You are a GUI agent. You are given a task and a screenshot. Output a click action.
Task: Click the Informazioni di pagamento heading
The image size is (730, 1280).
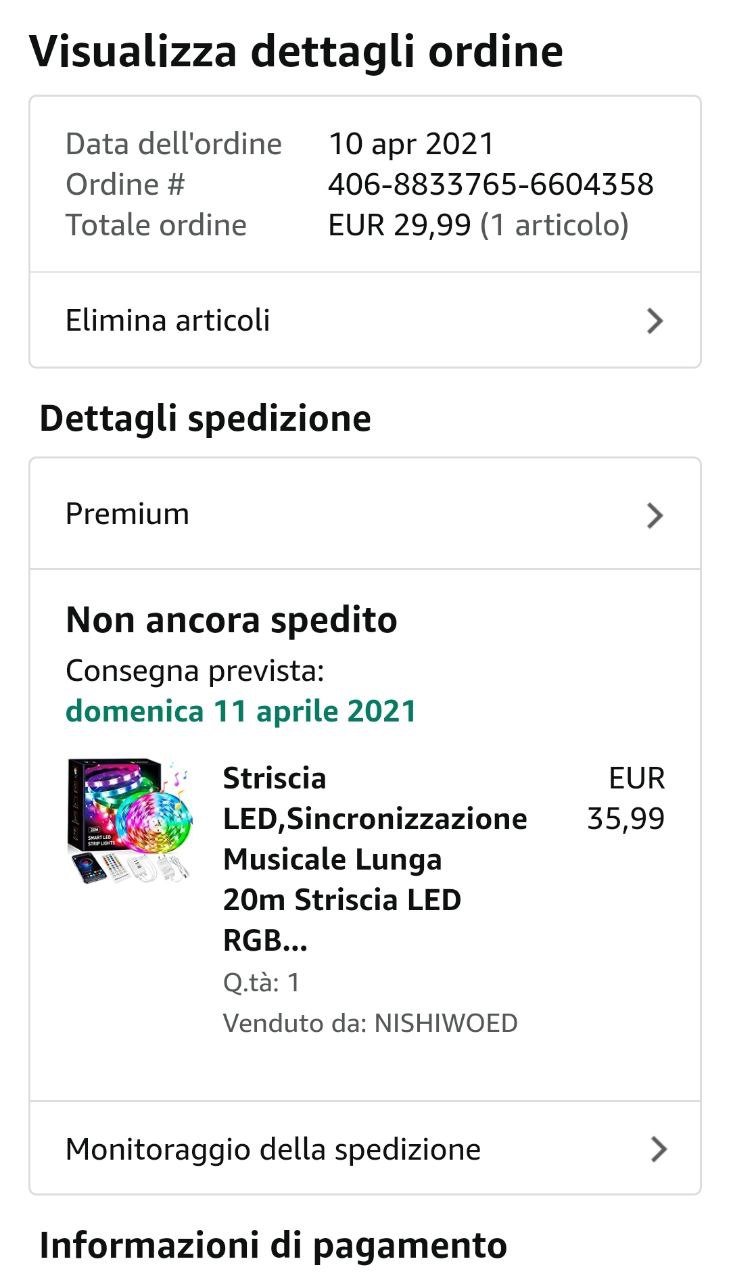coord(273,1246)
